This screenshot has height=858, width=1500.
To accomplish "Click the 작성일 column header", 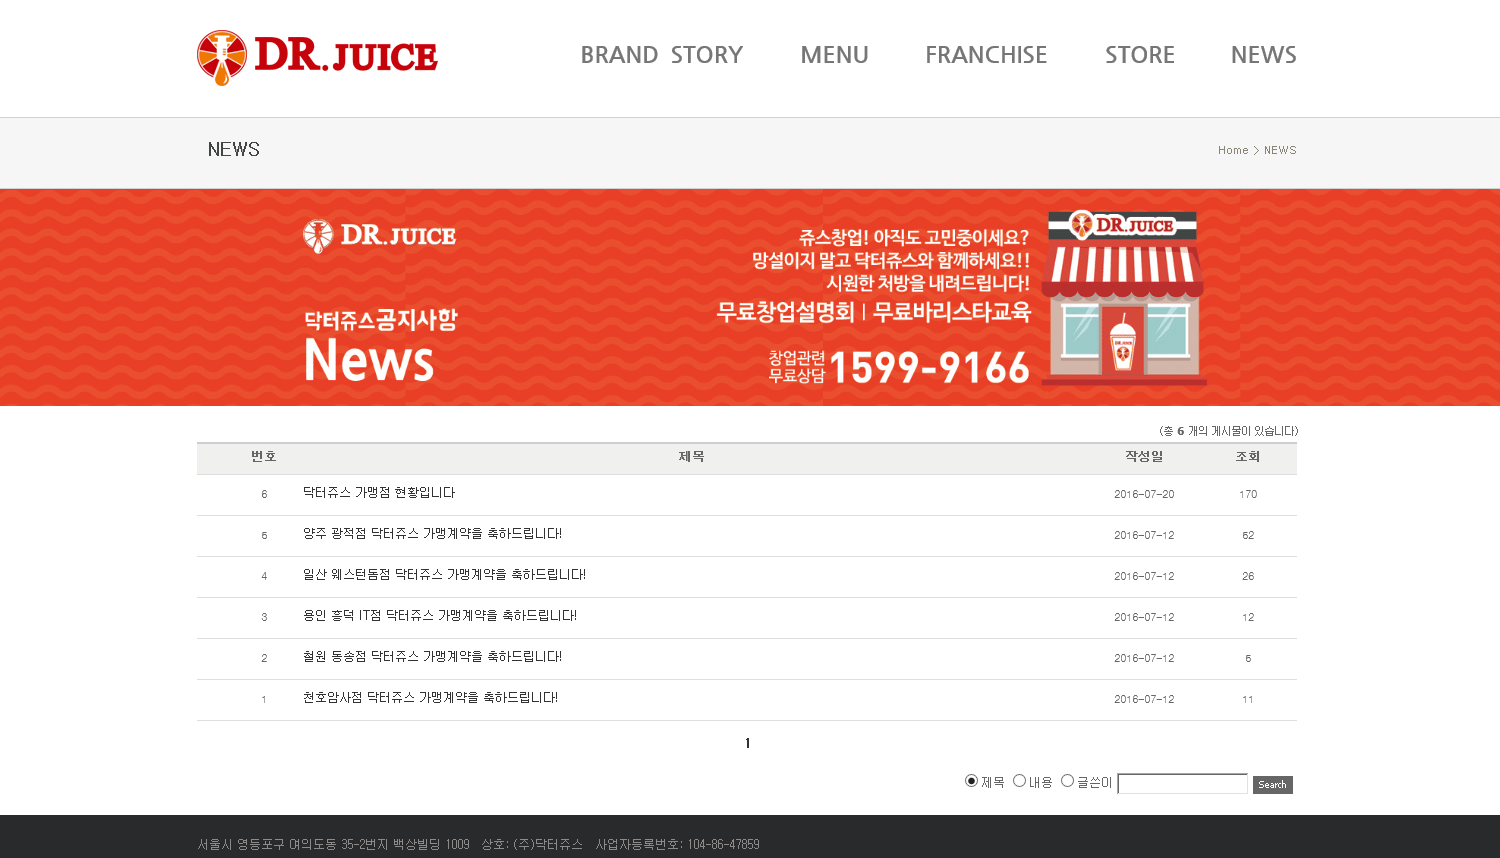I will click(1144, 456).
